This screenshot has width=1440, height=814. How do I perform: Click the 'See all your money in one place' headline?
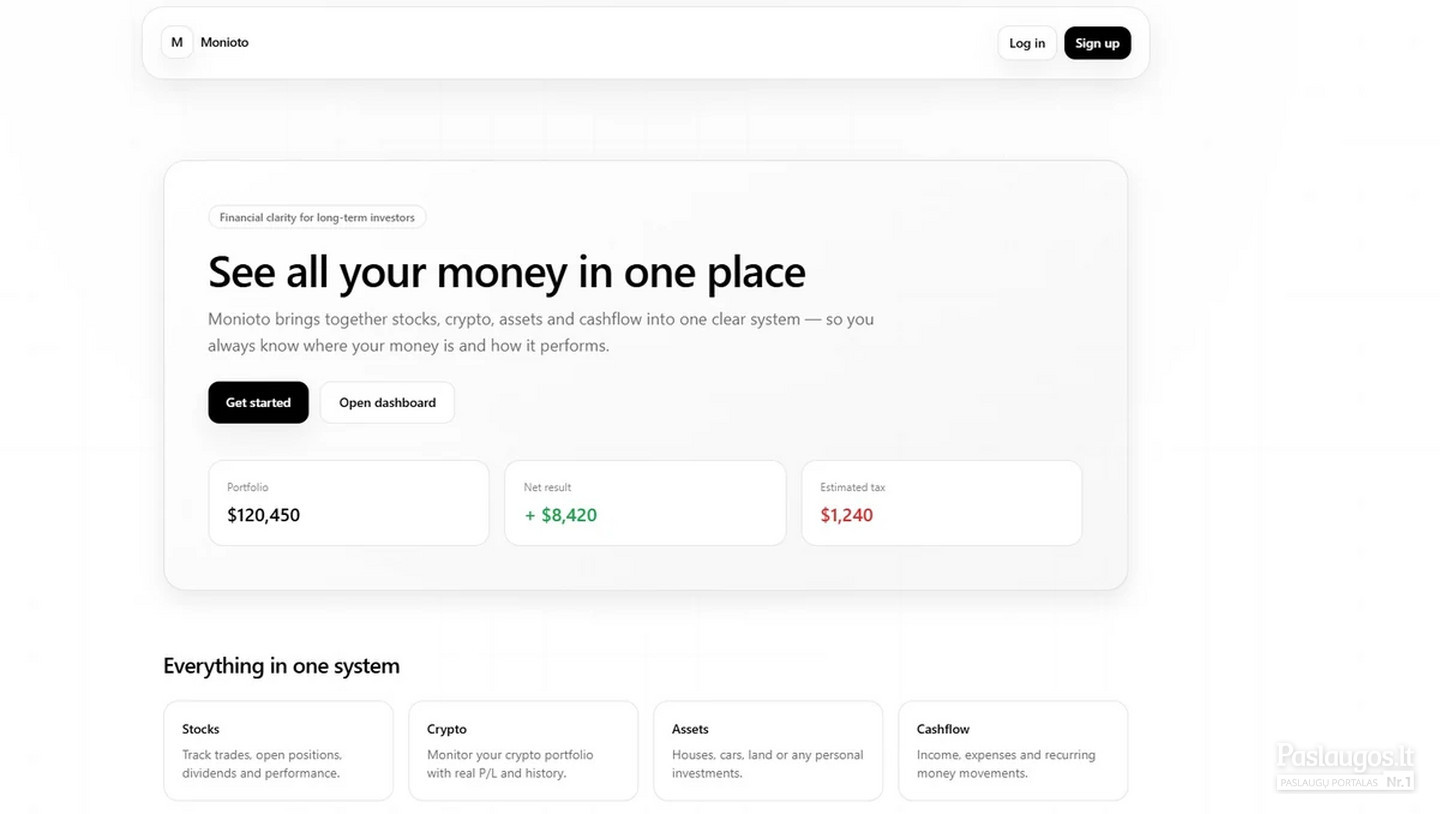[506, 271]
